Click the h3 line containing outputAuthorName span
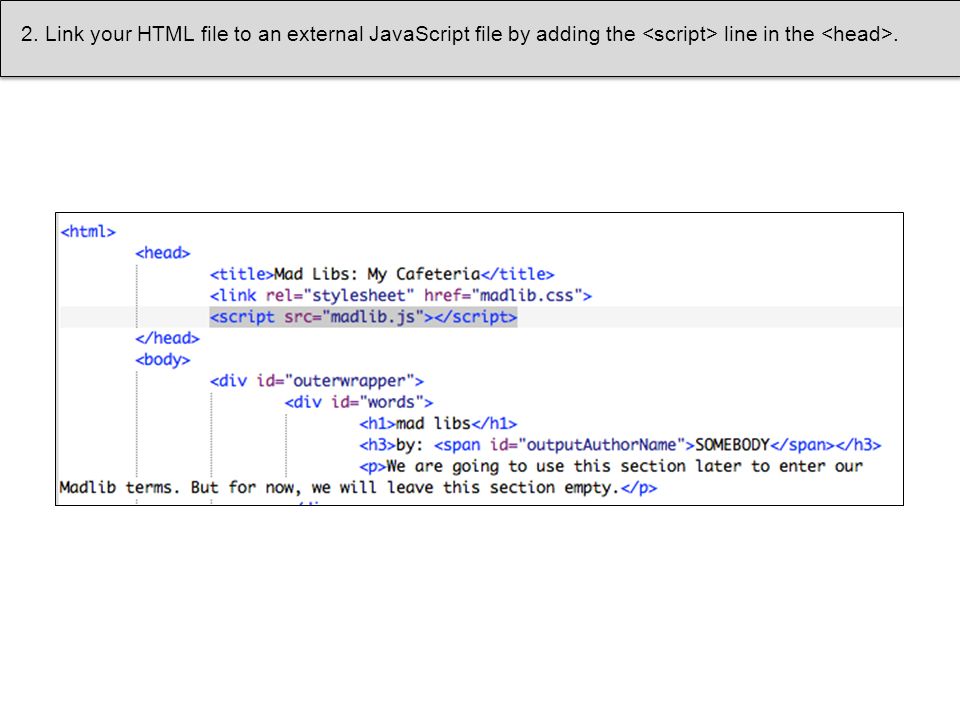960x720 pixels. 620,445
